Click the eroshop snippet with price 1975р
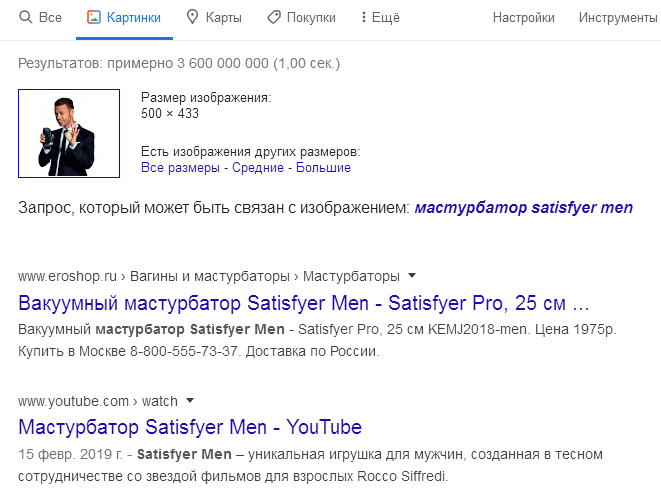 tap(317, 340)
